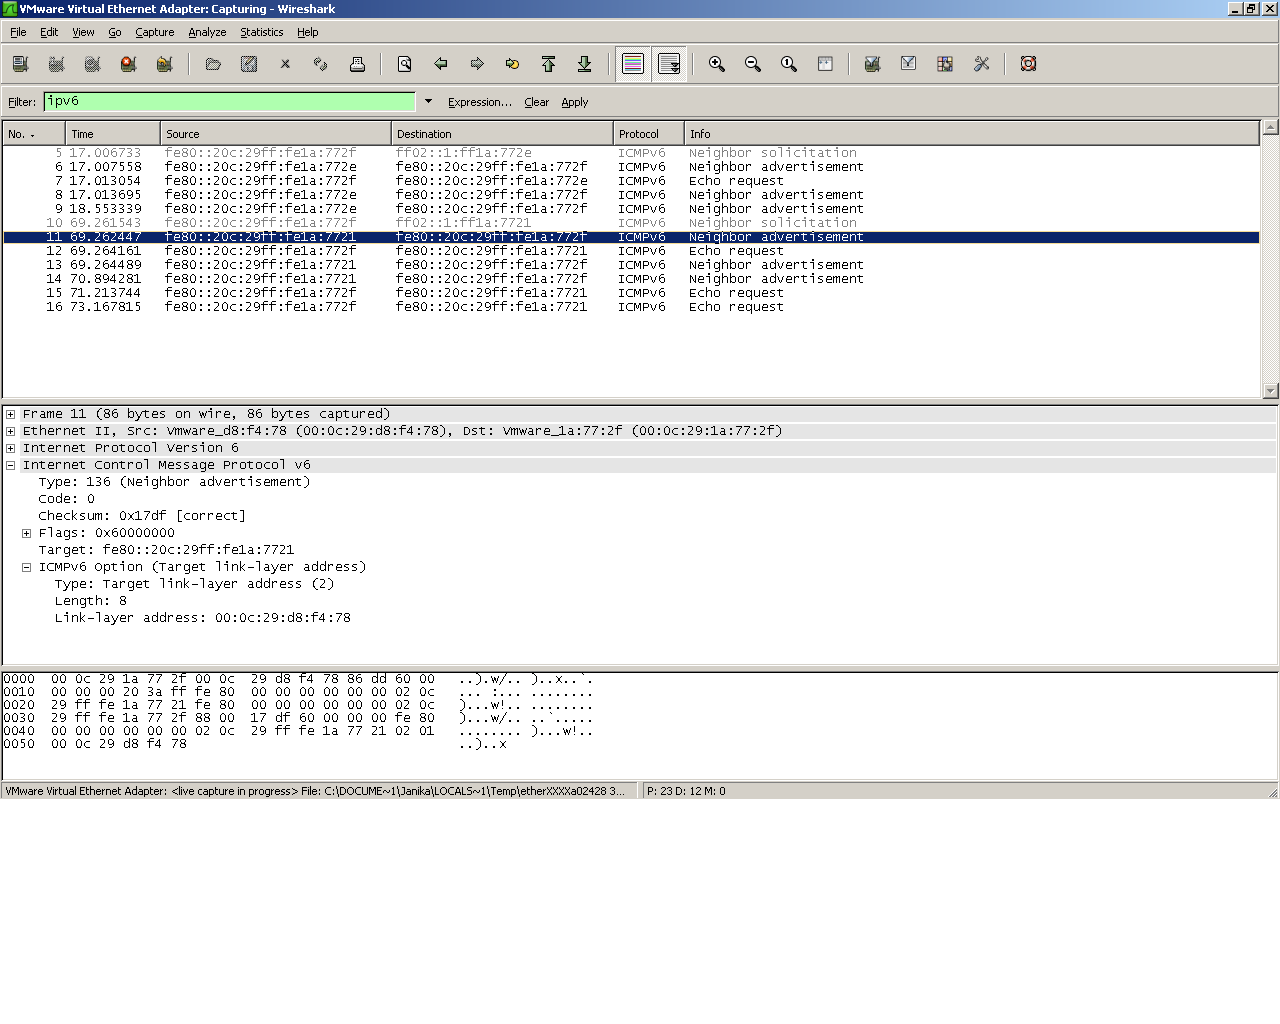1280x1024 pixels.
Task: Open the filter history dropdown arrow
Action: pos(428,101)
